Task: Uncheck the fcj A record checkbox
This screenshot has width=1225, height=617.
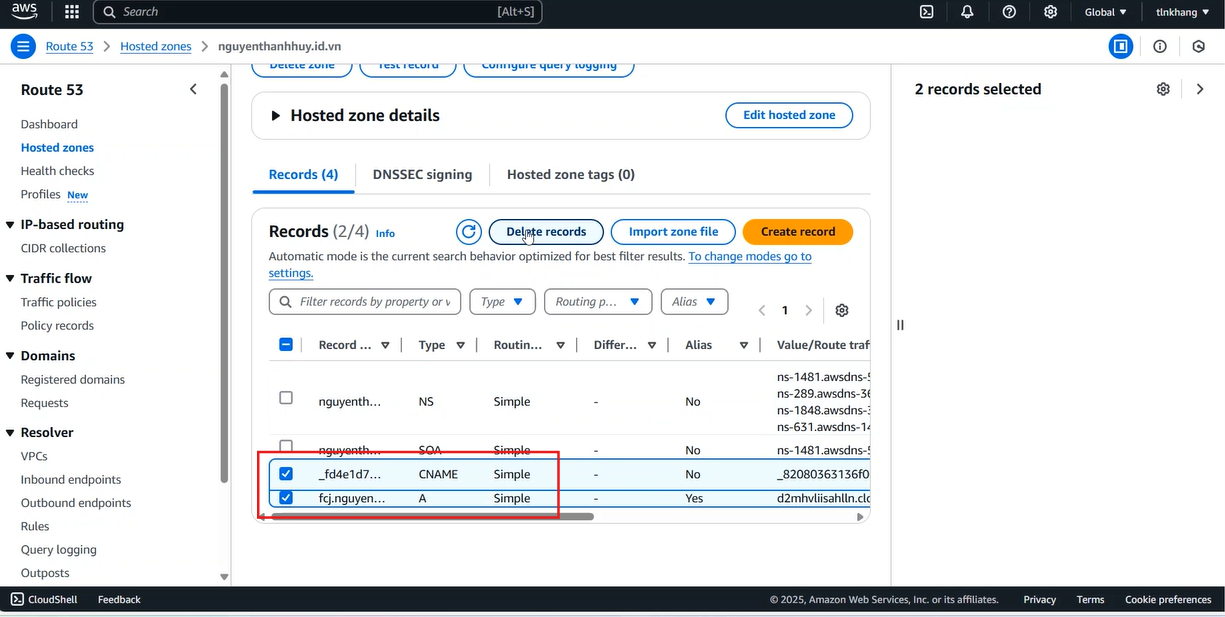Action: pyautogui.click(x=286, y=498)
